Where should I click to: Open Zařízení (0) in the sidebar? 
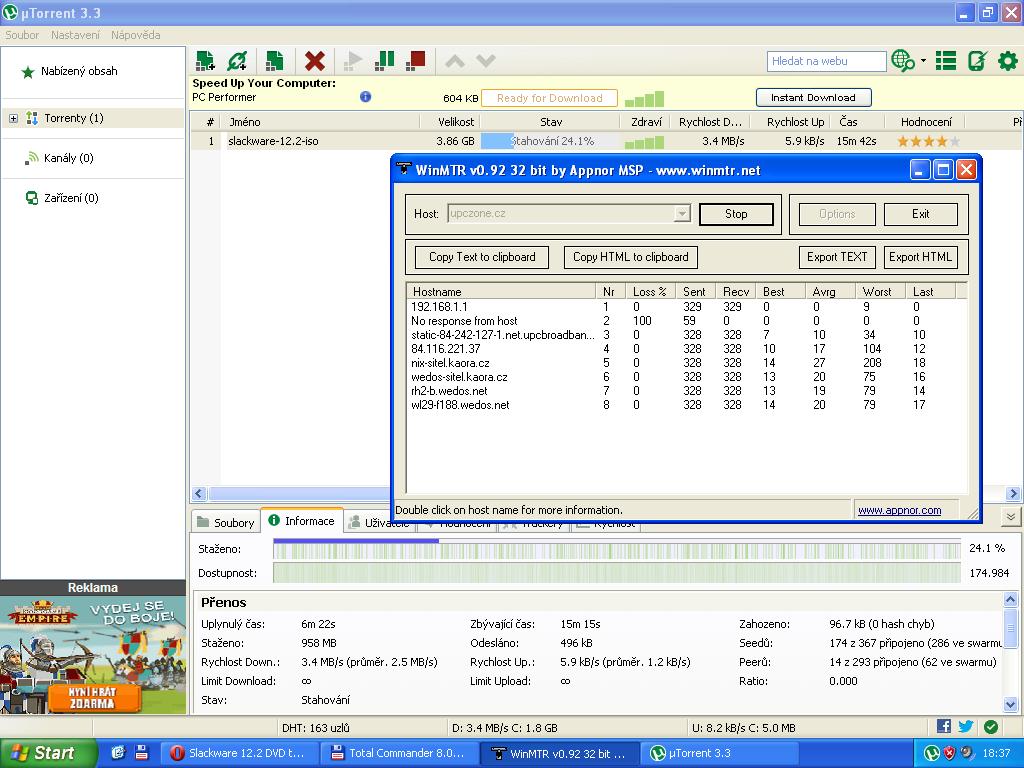pyautogui.click(x=71, y=198)
